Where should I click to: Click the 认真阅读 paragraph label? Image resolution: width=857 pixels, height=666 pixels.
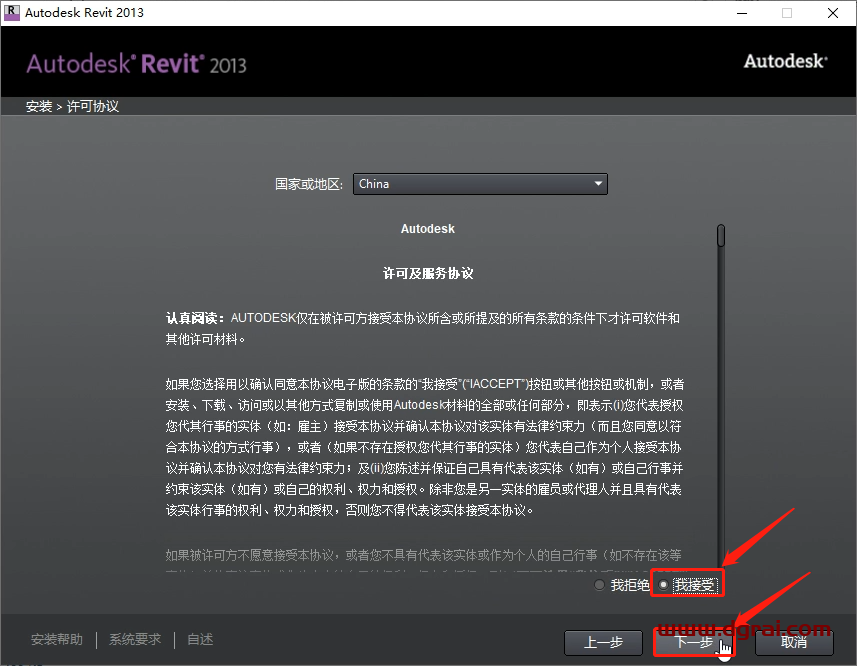click(x=196, y=318)
